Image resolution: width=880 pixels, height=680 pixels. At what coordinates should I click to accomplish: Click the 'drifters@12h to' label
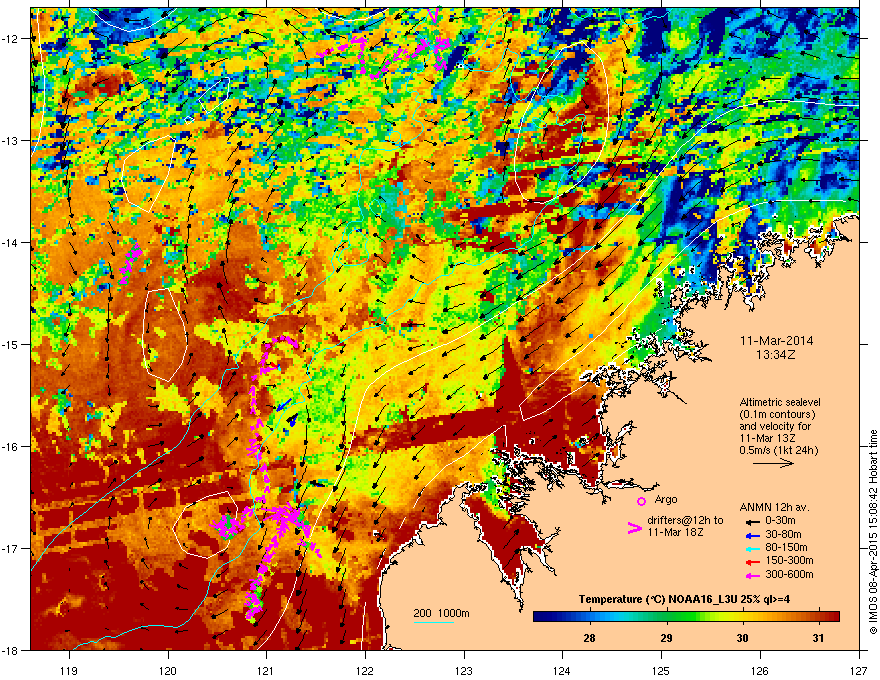[685, 520]
